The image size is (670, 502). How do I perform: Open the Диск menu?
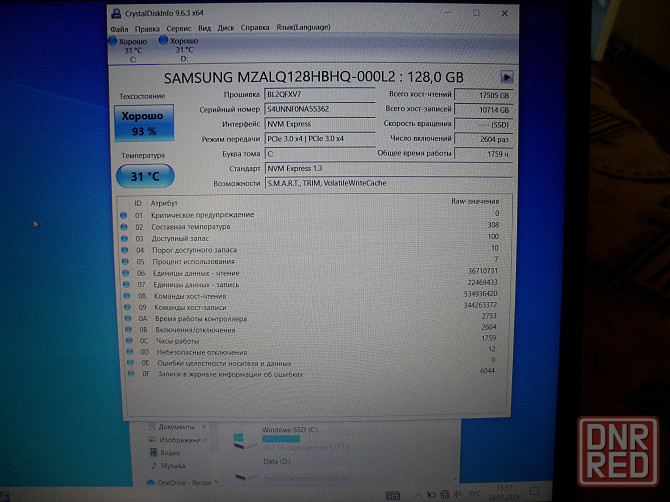coord(226,28)
